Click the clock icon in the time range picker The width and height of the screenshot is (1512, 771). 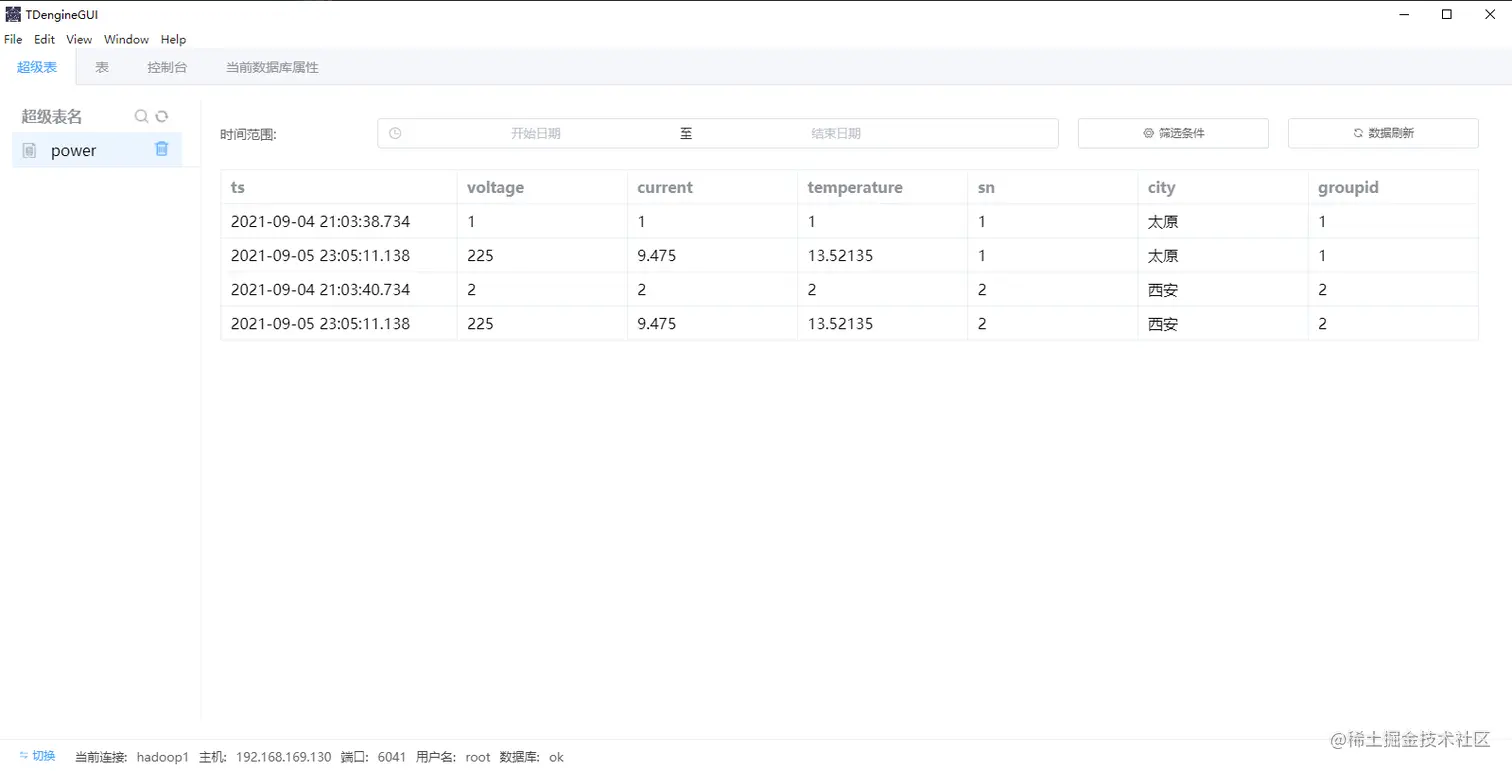395,132
